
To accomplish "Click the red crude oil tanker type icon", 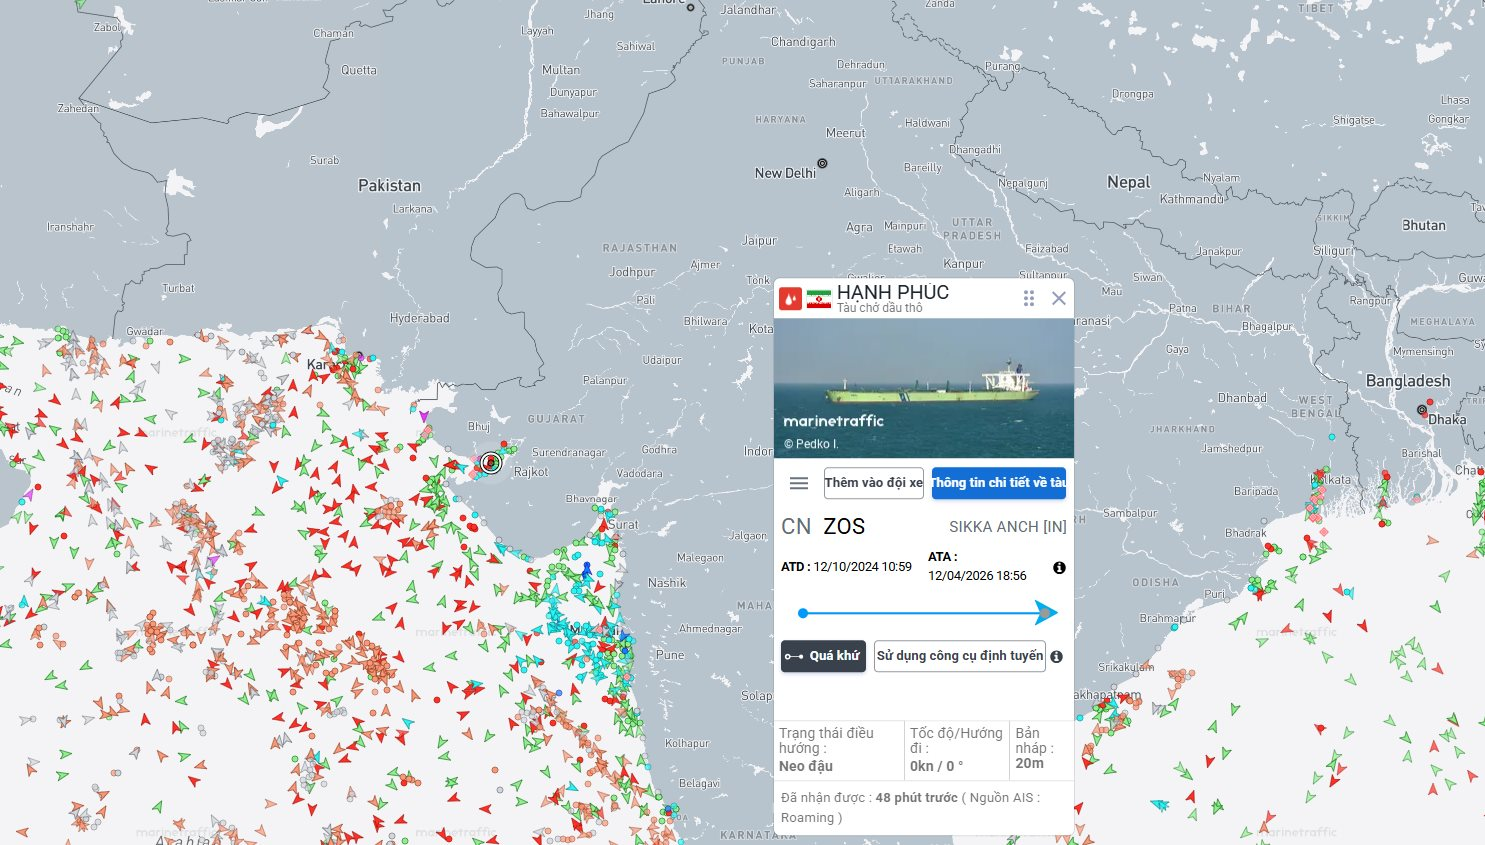I will click(791, 297).
